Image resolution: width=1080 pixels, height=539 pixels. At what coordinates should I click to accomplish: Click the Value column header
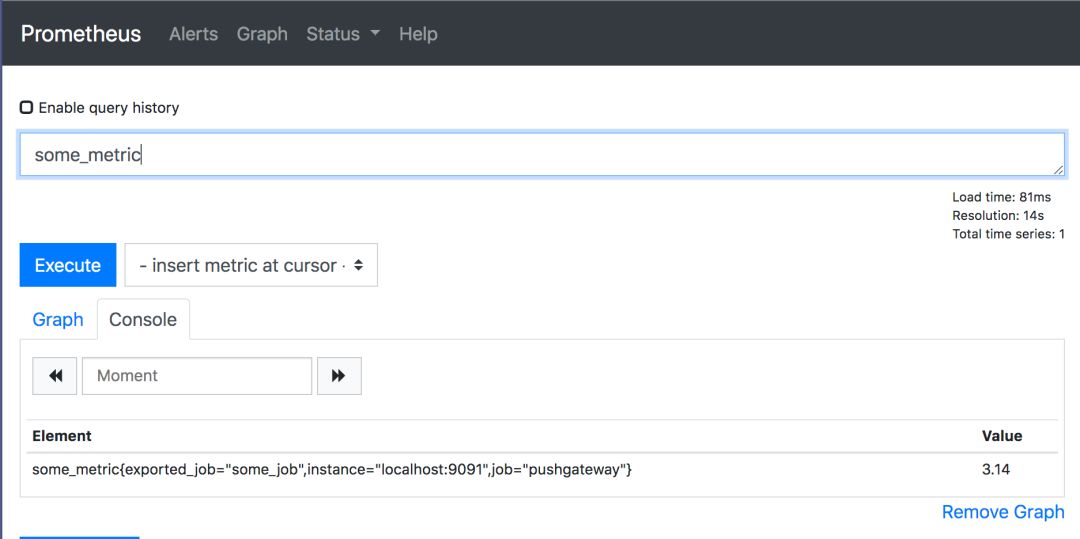click(x=1002, y=436)
